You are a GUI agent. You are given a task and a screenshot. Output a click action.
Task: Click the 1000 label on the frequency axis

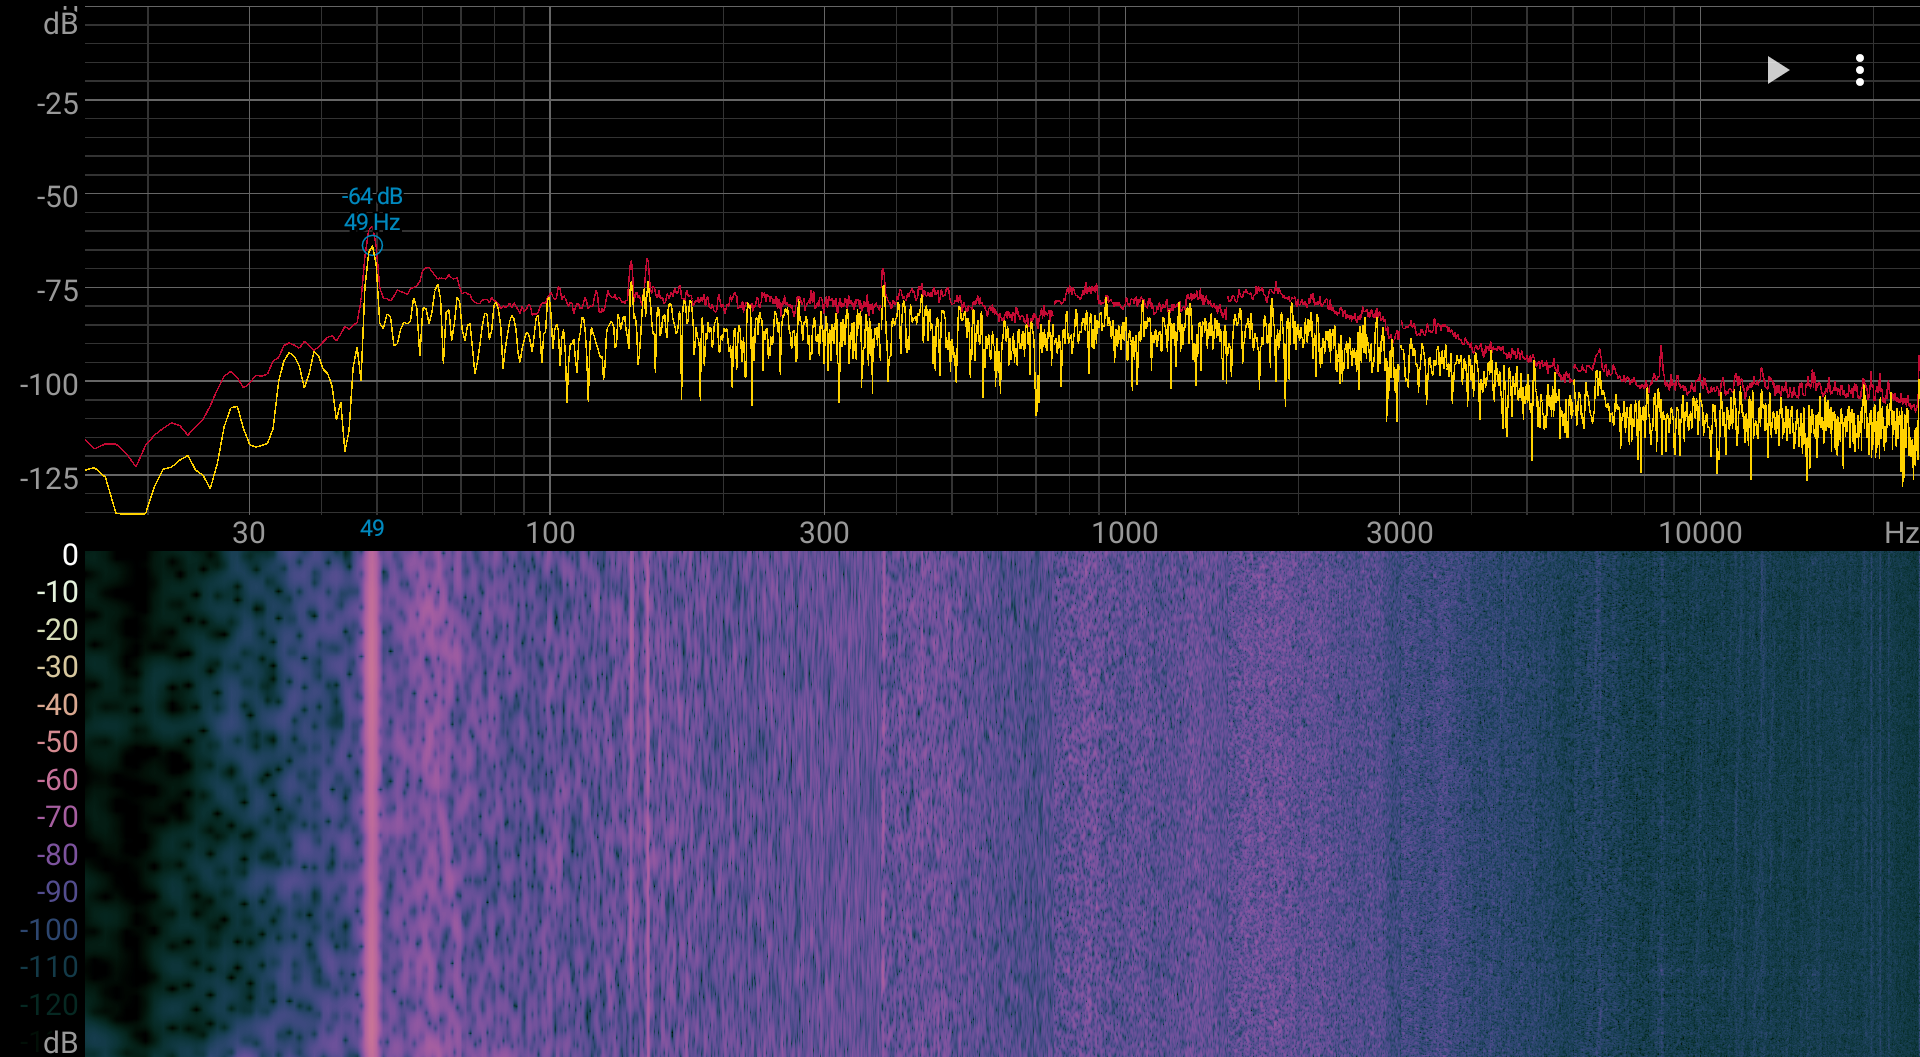[x=1125, y=532]
